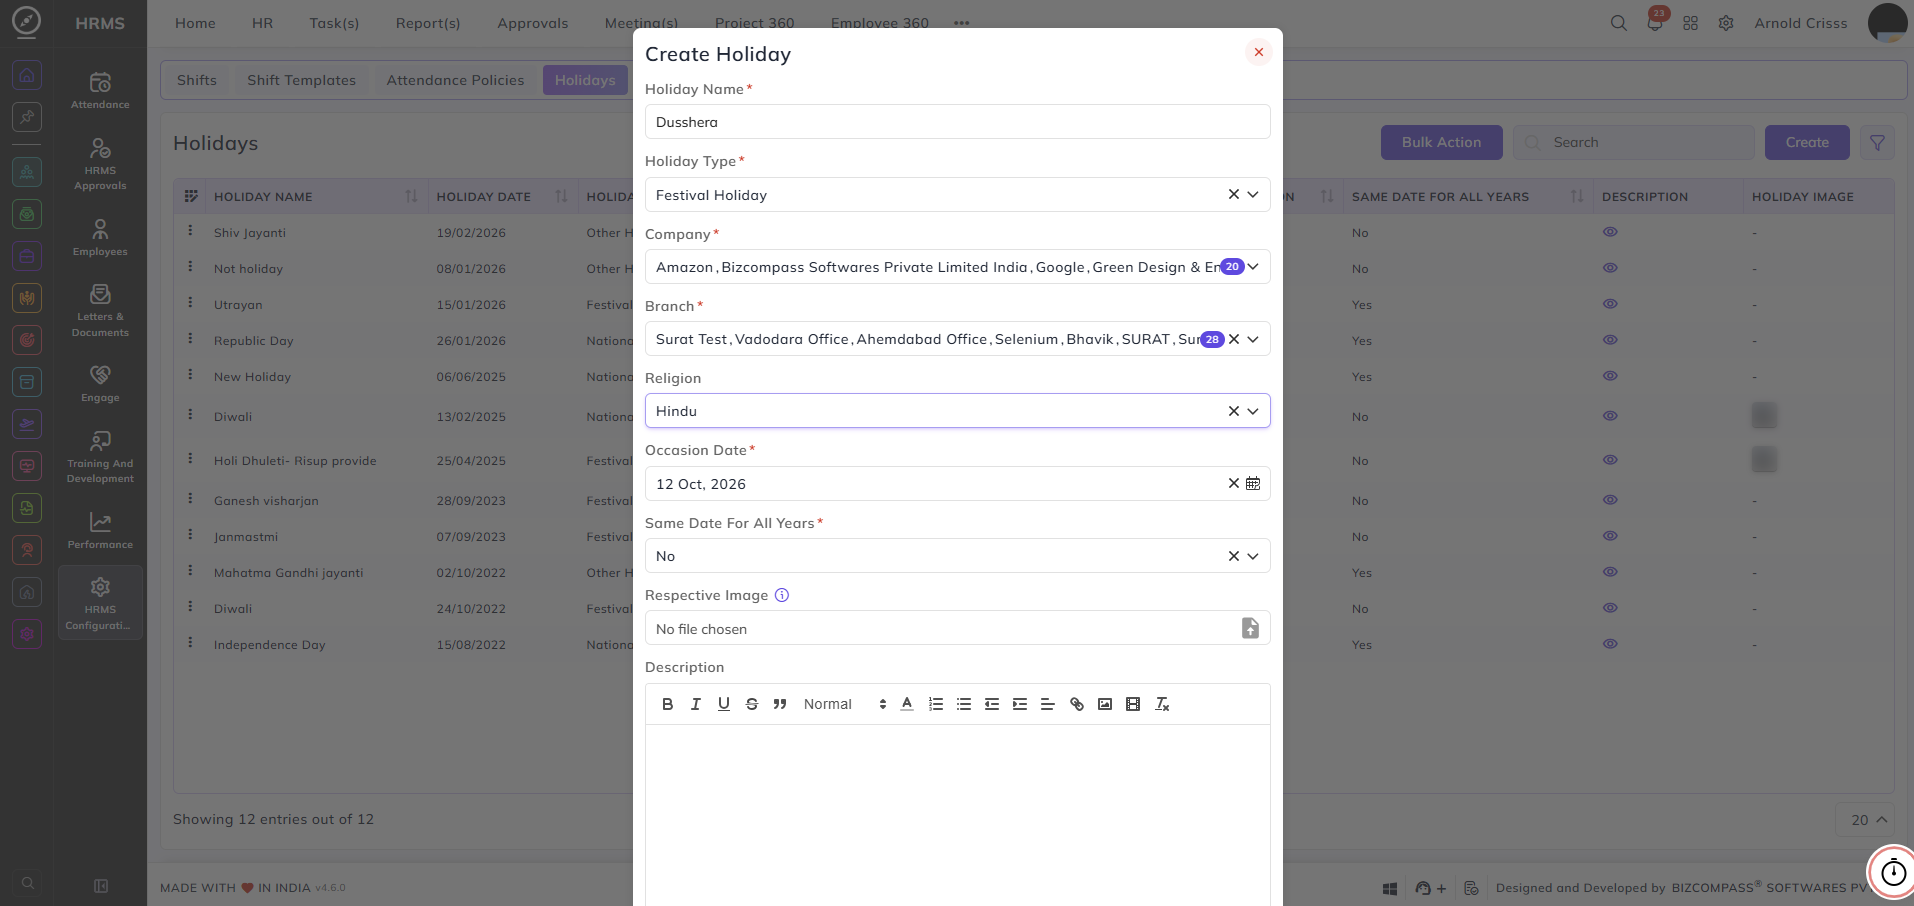Open text alignment options in editor
Image resolution: width=1914 pixels, height=906 pixels.
click(x=1048, y=704)
